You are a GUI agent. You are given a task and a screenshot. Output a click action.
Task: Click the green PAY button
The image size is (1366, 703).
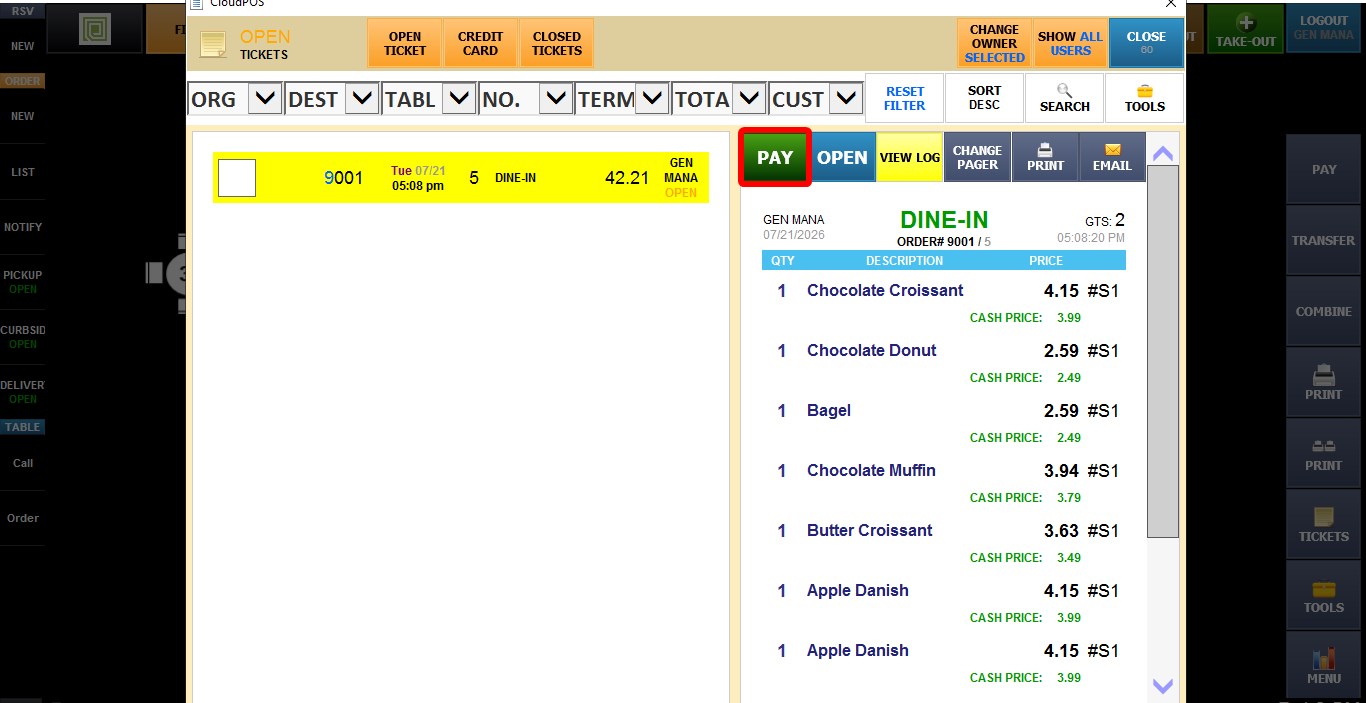(x=774, y=157)
